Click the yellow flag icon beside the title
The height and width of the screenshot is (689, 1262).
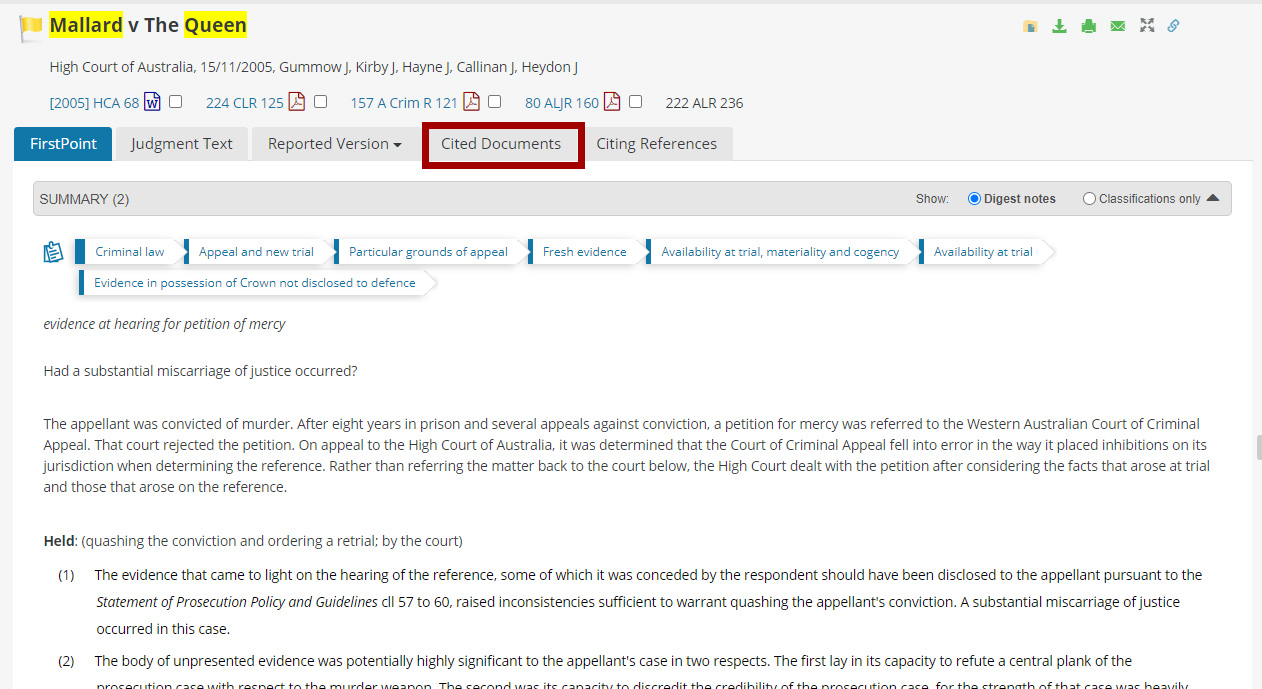pyautogui.click(x=31, y=25)
